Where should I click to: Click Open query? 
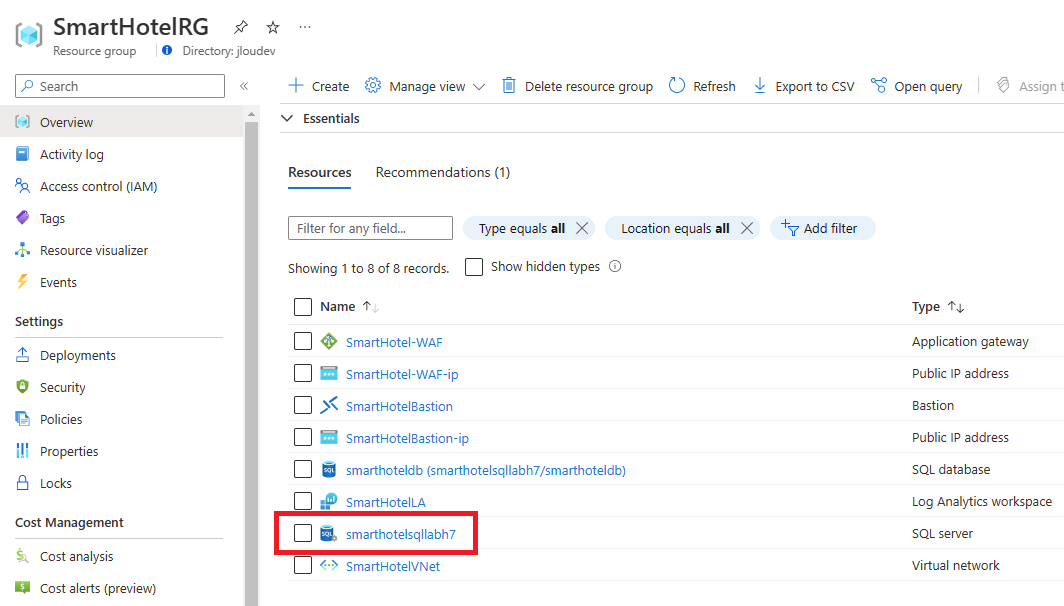tap(917, 86)
